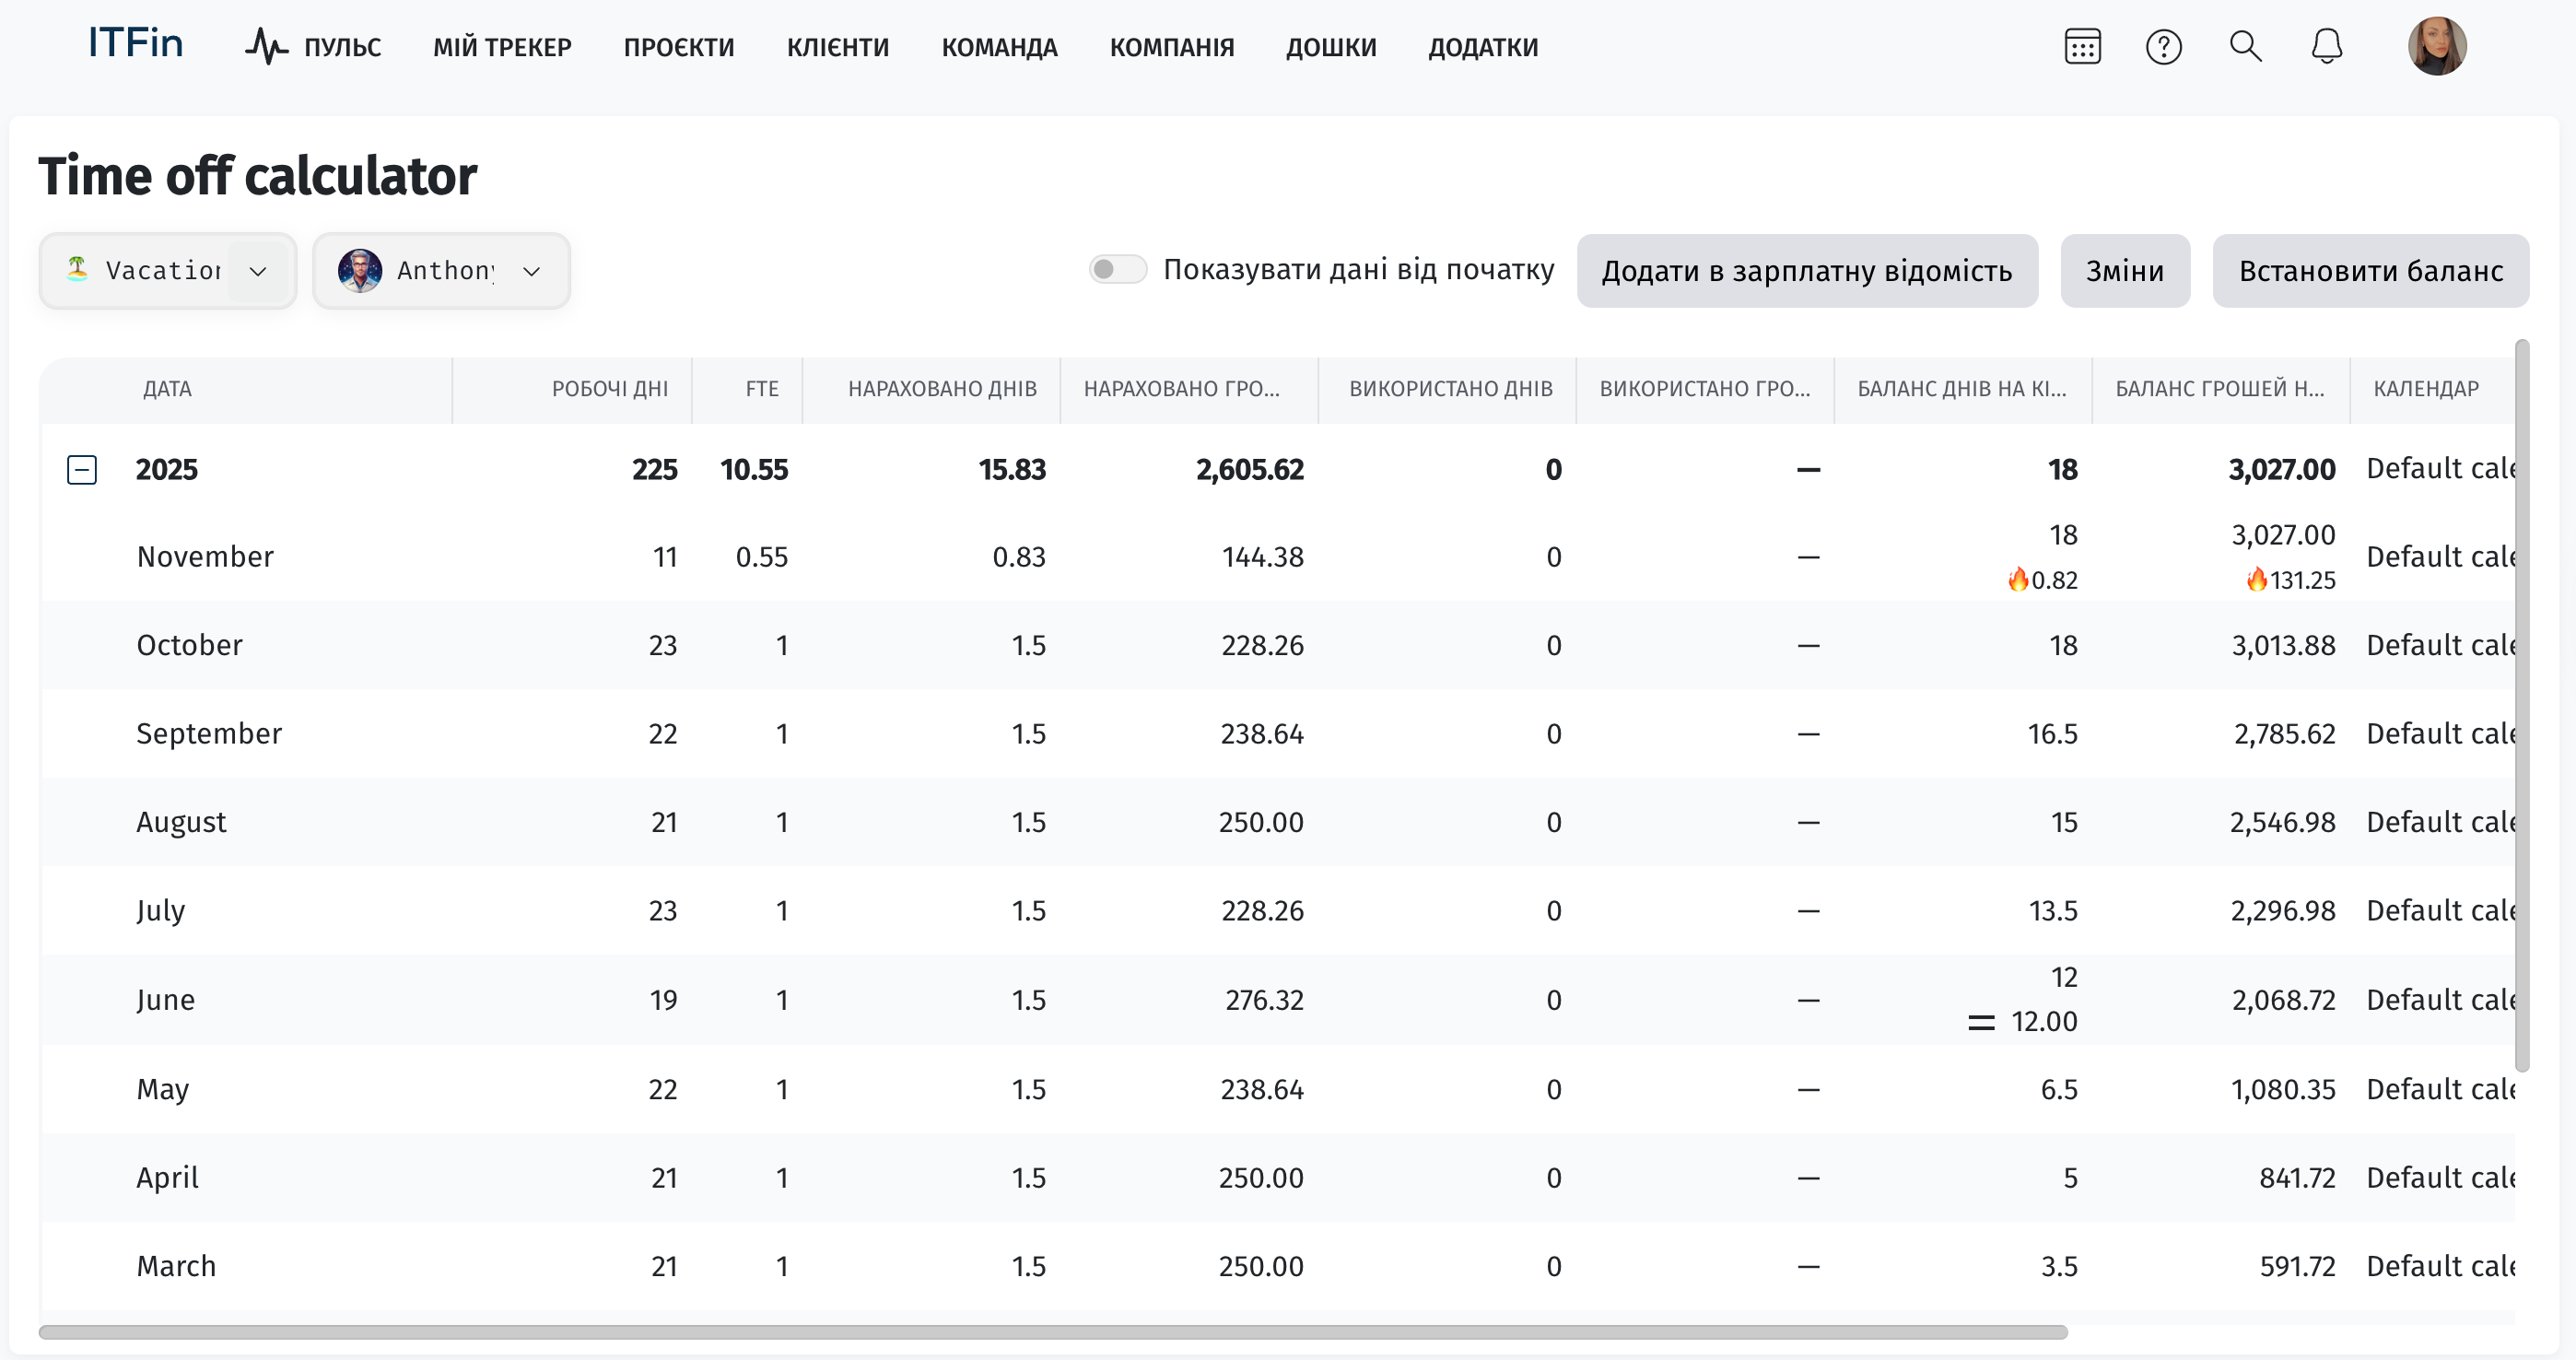Screen dimensions: 2576x1360
Task: Click the horizontal table scrollbar
Action: click(1052, 1332)
